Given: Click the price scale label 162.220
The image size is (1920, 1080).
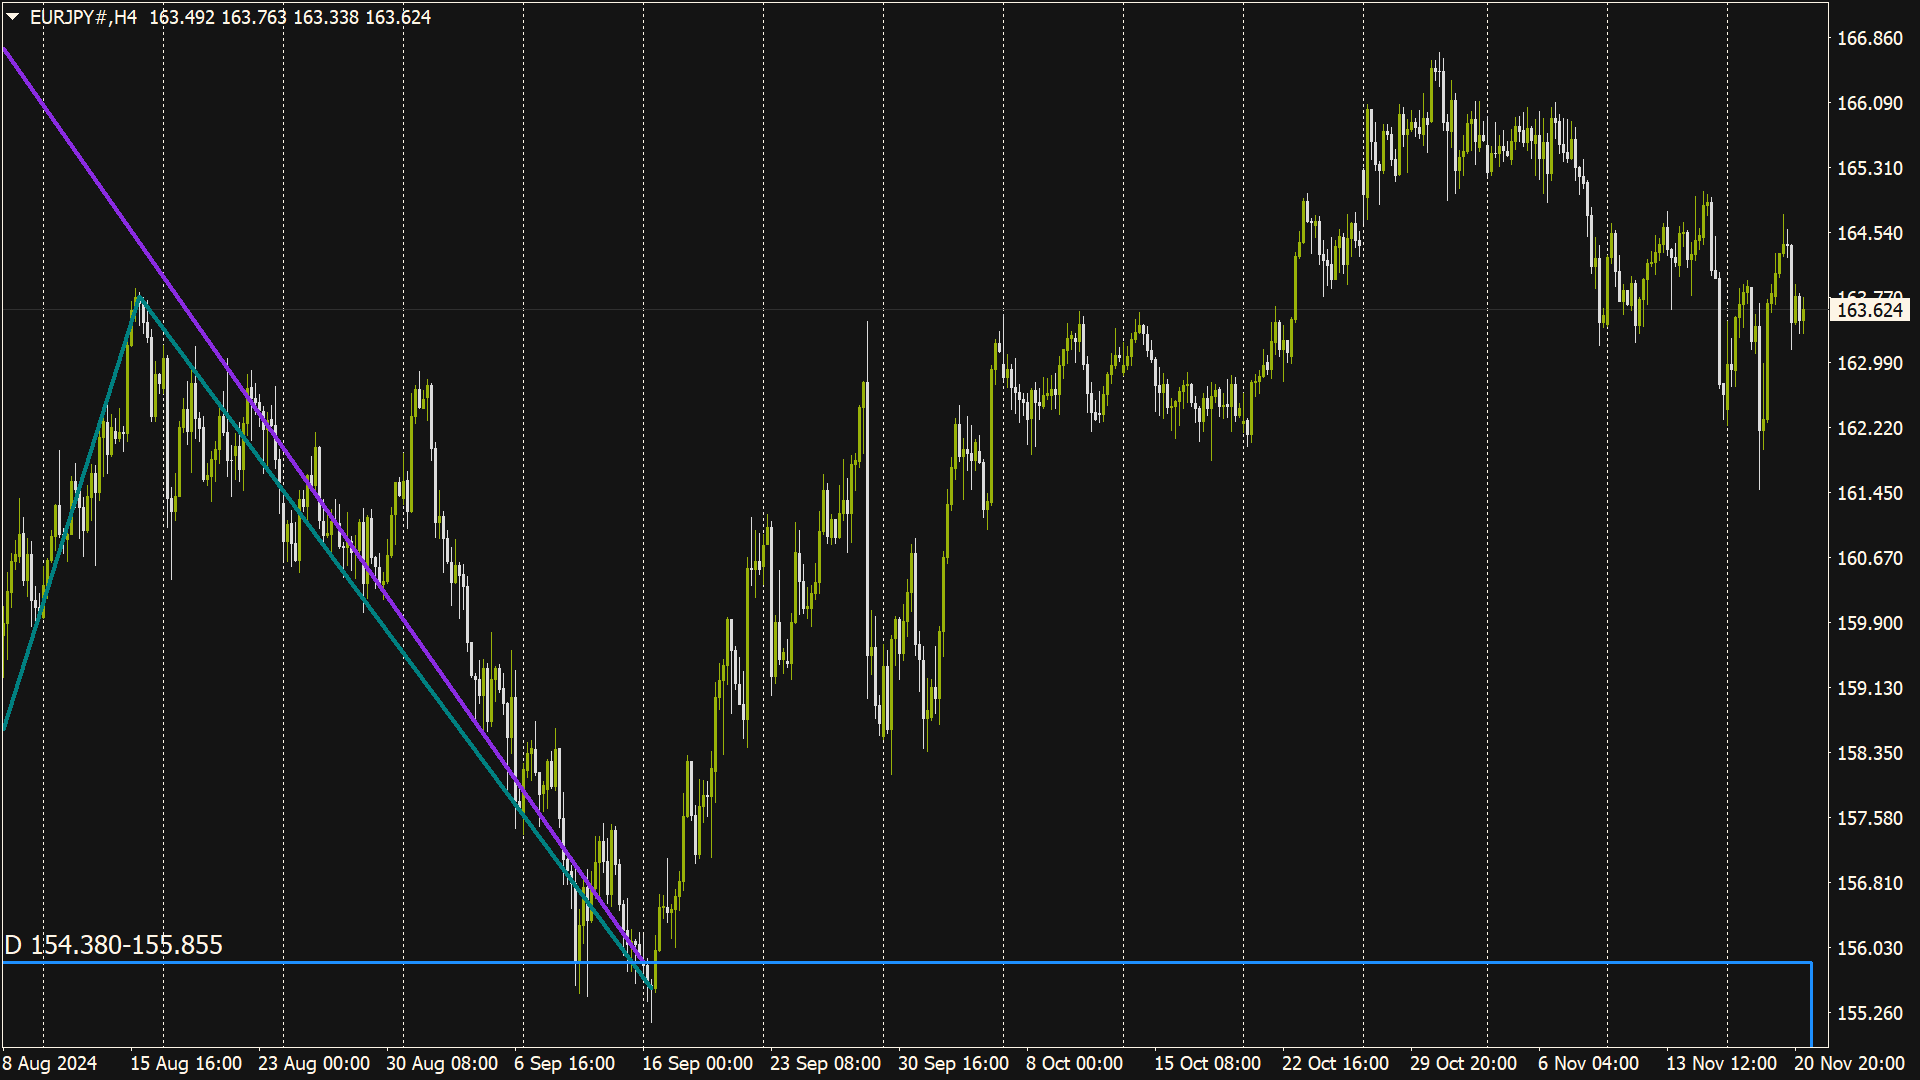Looking at the screenshot, I should 1870,428.
